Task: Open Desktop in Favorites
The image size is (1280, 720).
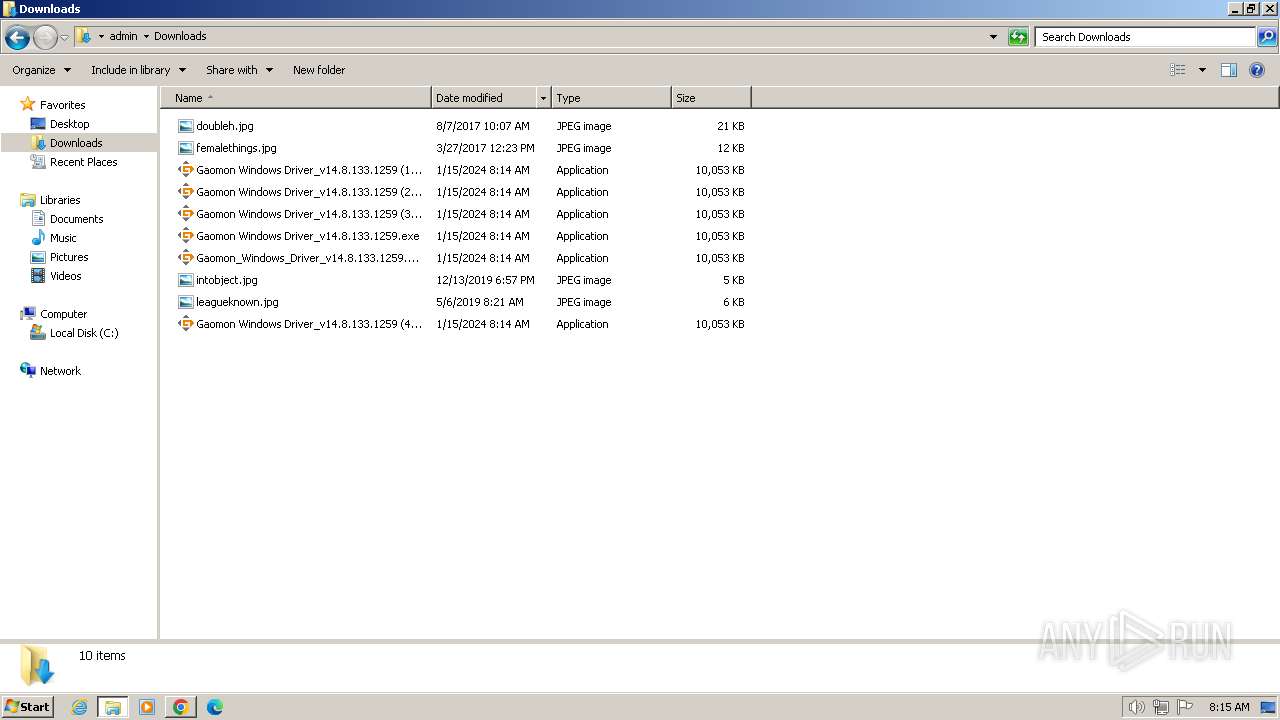Action: [x=69, y=124]
